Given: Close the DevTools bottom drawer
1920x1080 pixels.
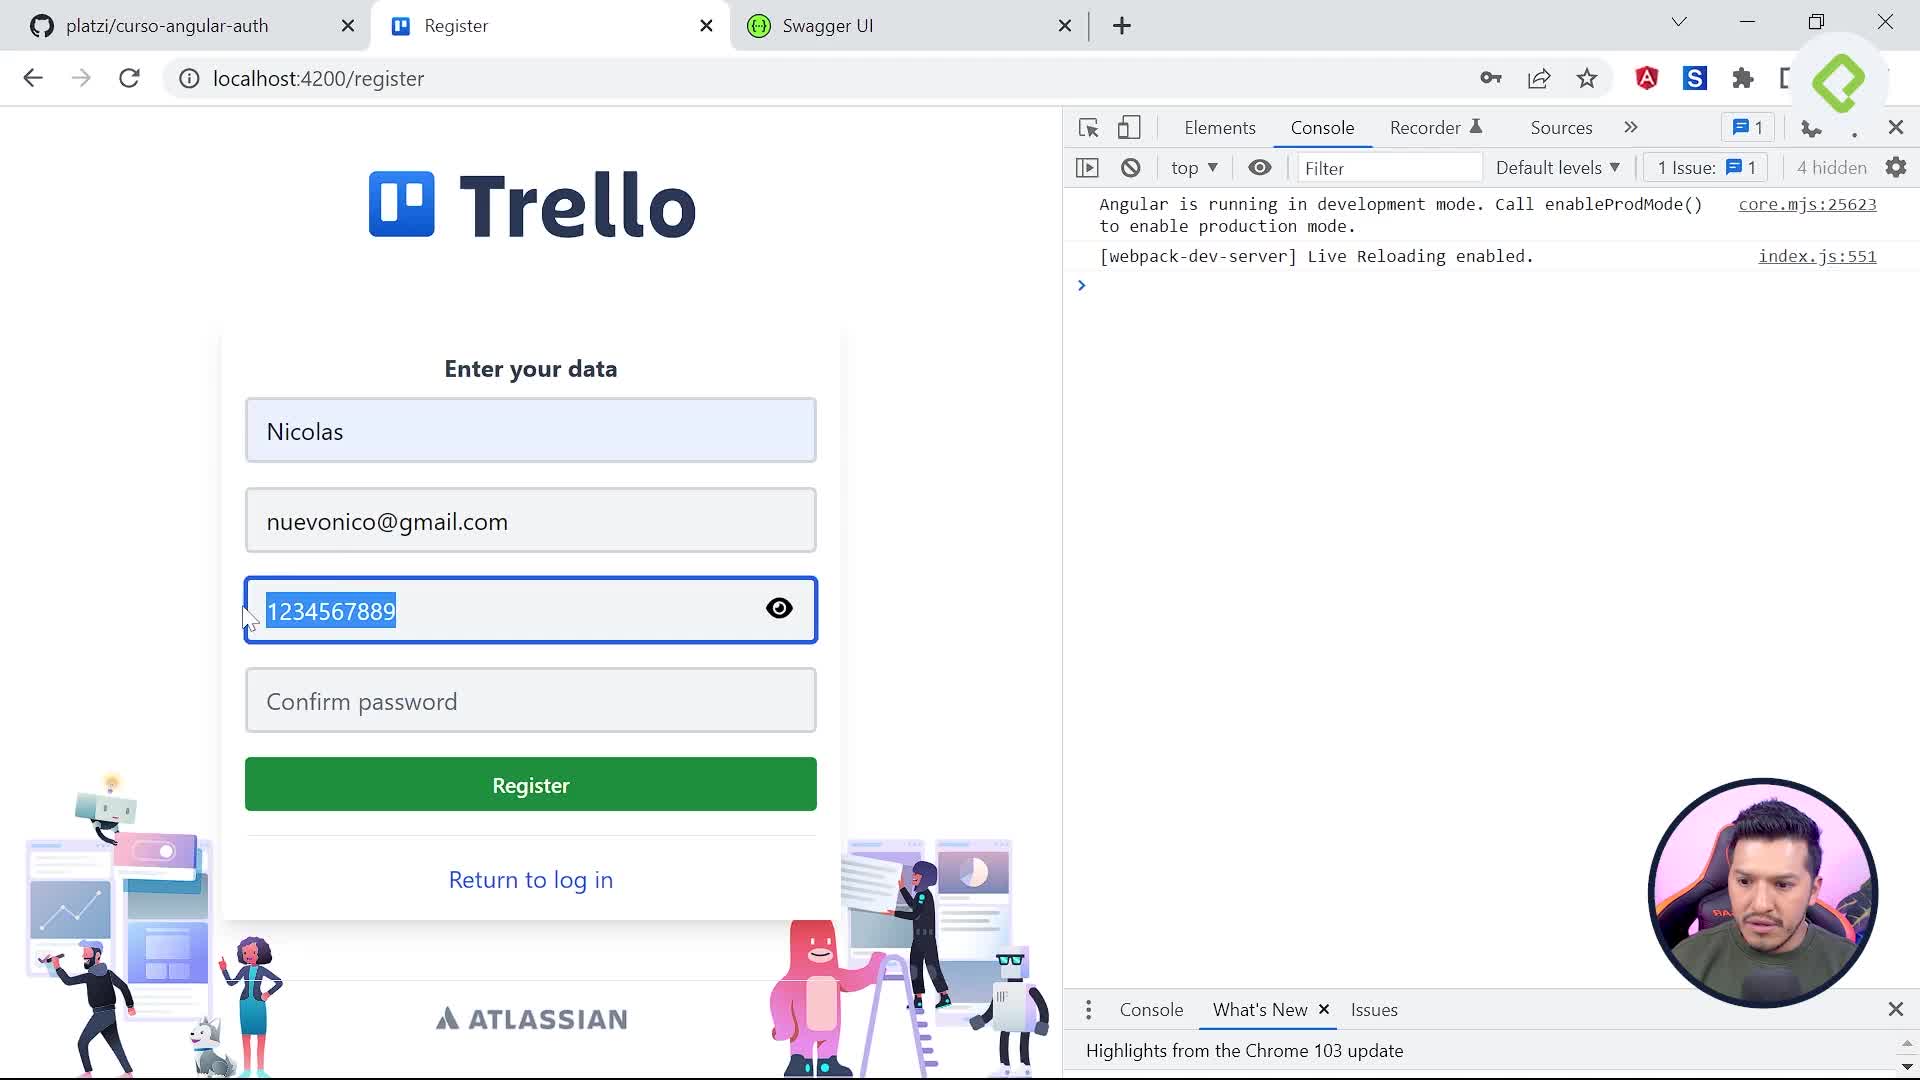Looking at the screenshot, I should point(1896,1010).
